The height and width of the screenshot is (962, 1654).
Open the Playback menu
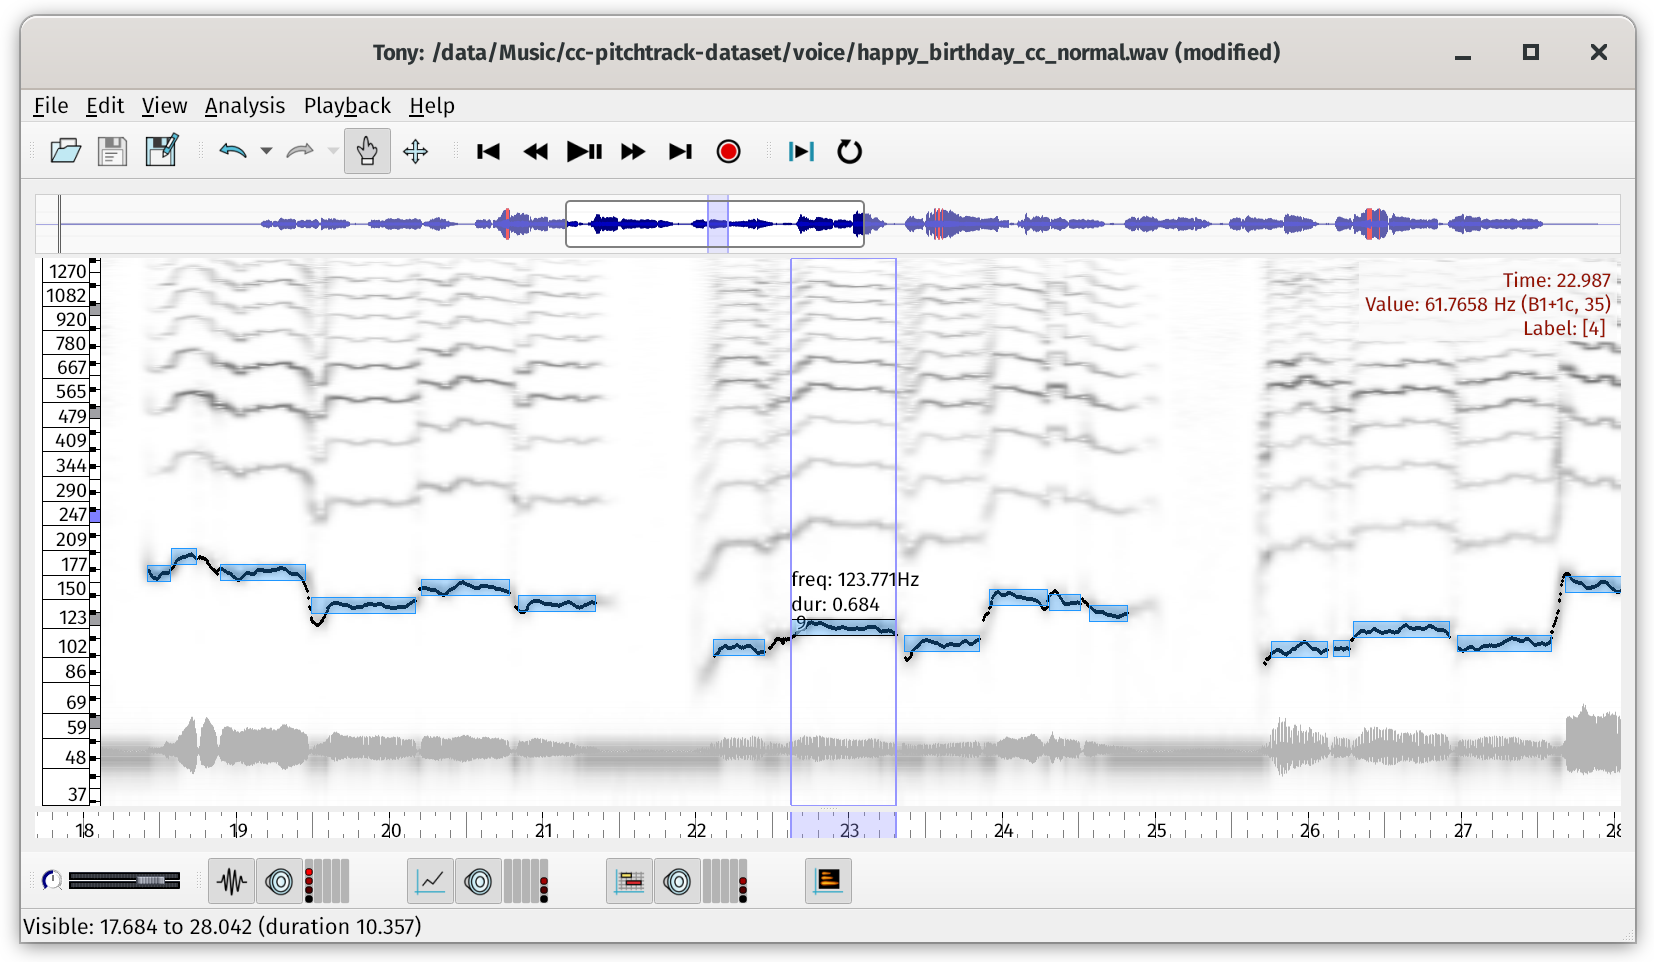click(347, 106)
